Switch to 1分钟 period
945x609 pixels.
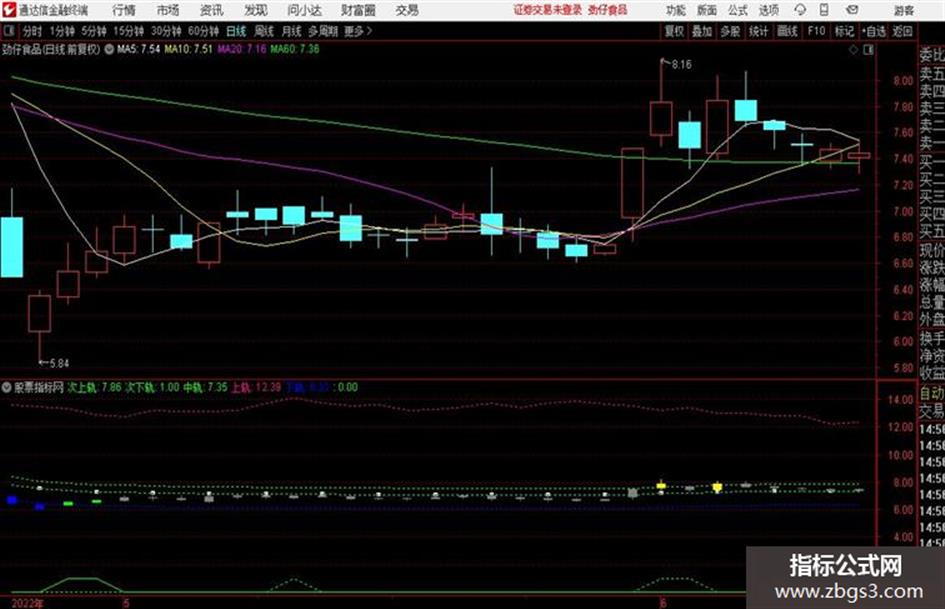click(62, 31)
